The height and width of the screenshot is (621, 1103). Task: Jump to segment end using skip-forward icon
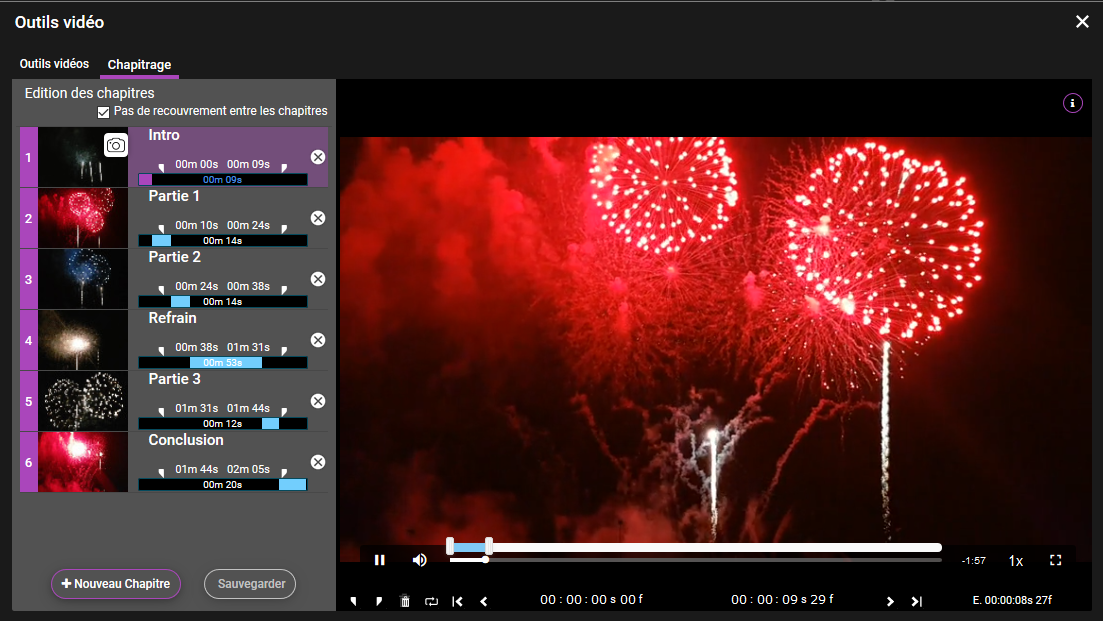point(916,601)
